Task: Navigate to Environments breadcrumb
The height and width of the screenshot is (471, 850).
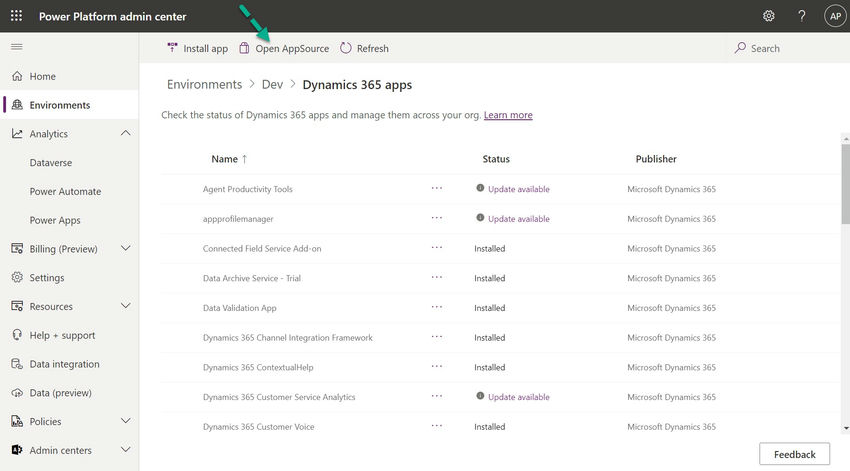Action: pyautogui.click(x=204, y=85)
